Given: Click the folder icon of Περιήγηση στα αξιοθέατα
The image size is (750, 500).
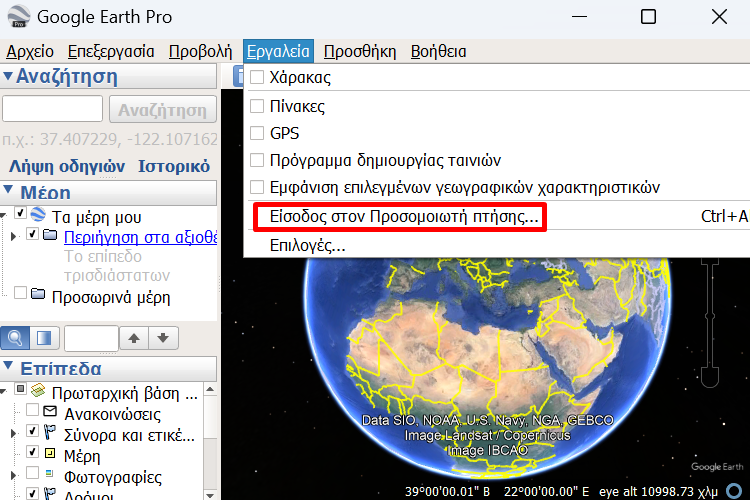Looking at the screenshot, I should 50,235.
